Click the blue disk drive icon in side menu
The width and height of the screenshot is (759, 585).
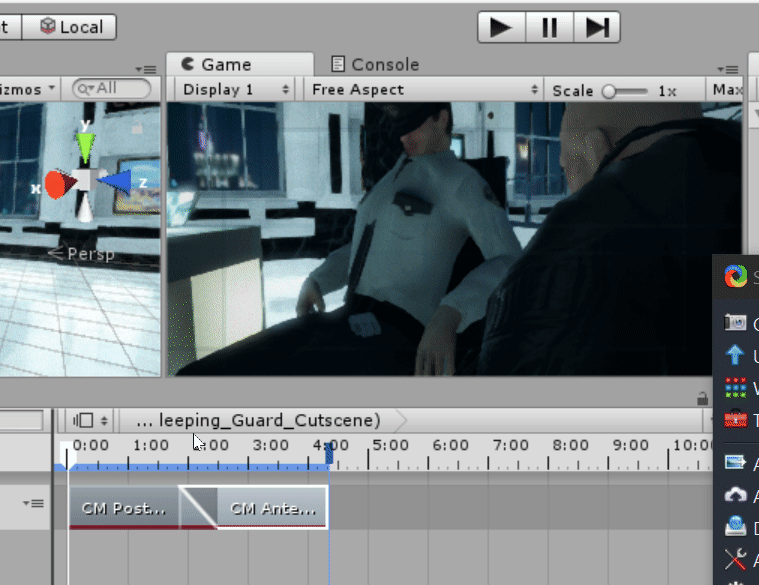pos(736,526)
